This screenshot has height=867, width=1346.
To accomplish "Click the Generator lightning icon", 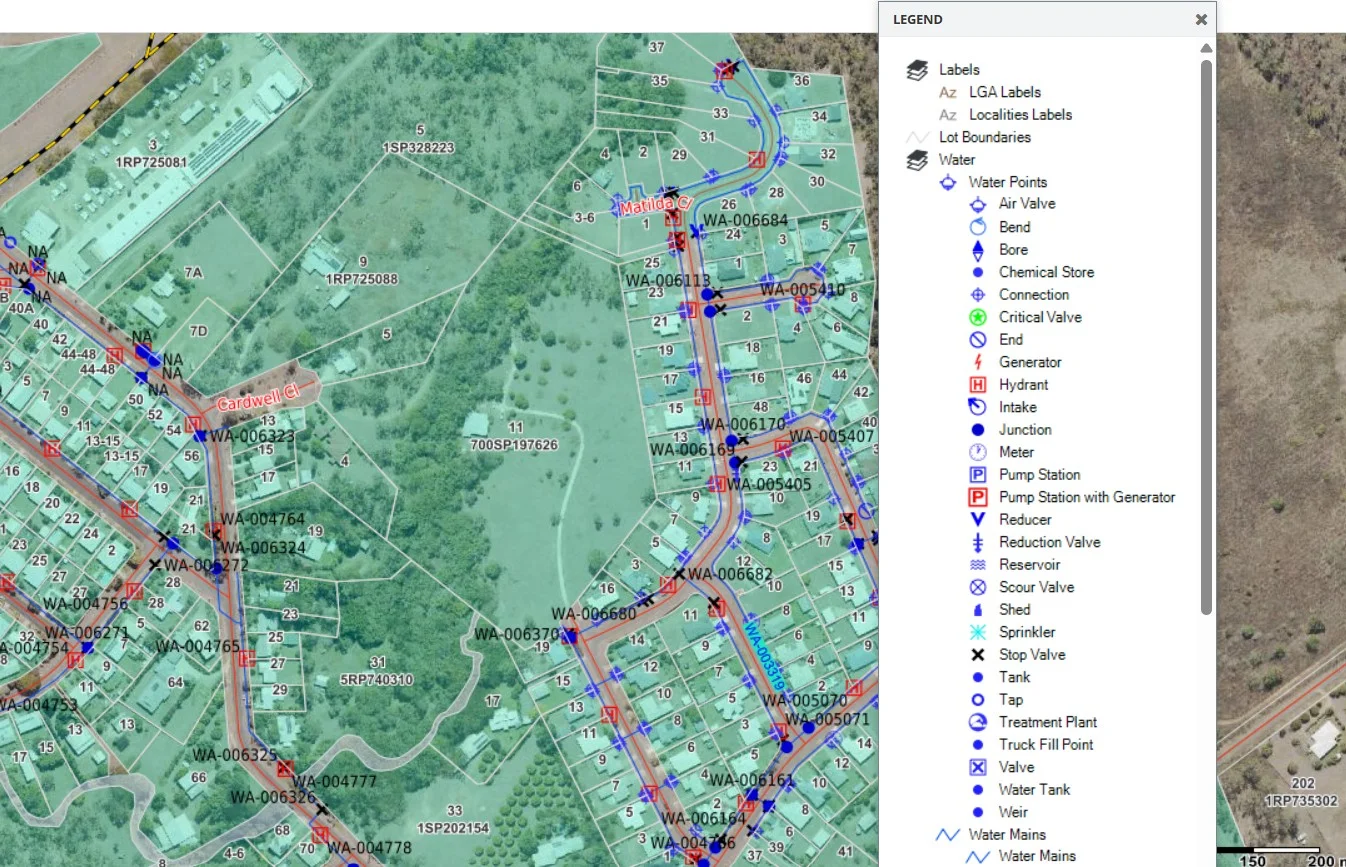I will click(x=978, y=362).
